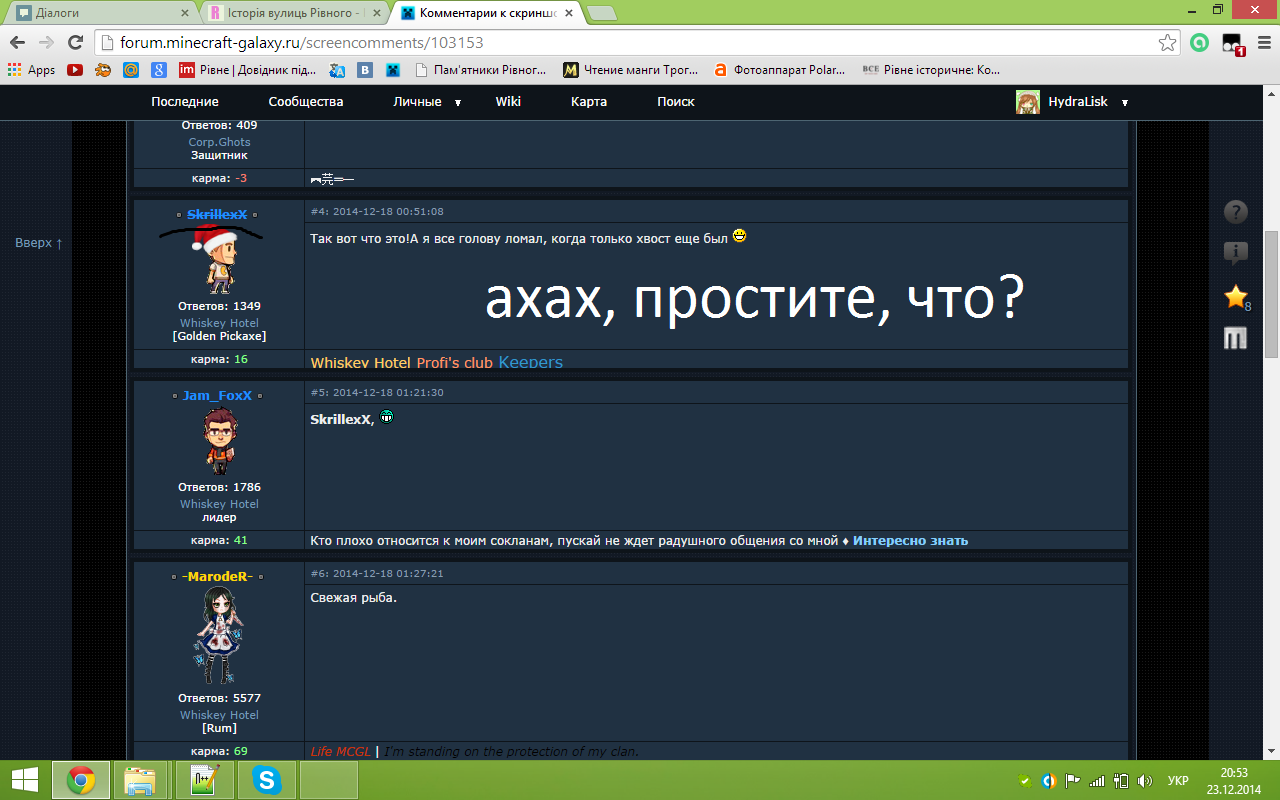Image resolution: width=1280 pixels, height=800 pixels.
Task: Go back with the browser back arrow
Action: [17, 43]
